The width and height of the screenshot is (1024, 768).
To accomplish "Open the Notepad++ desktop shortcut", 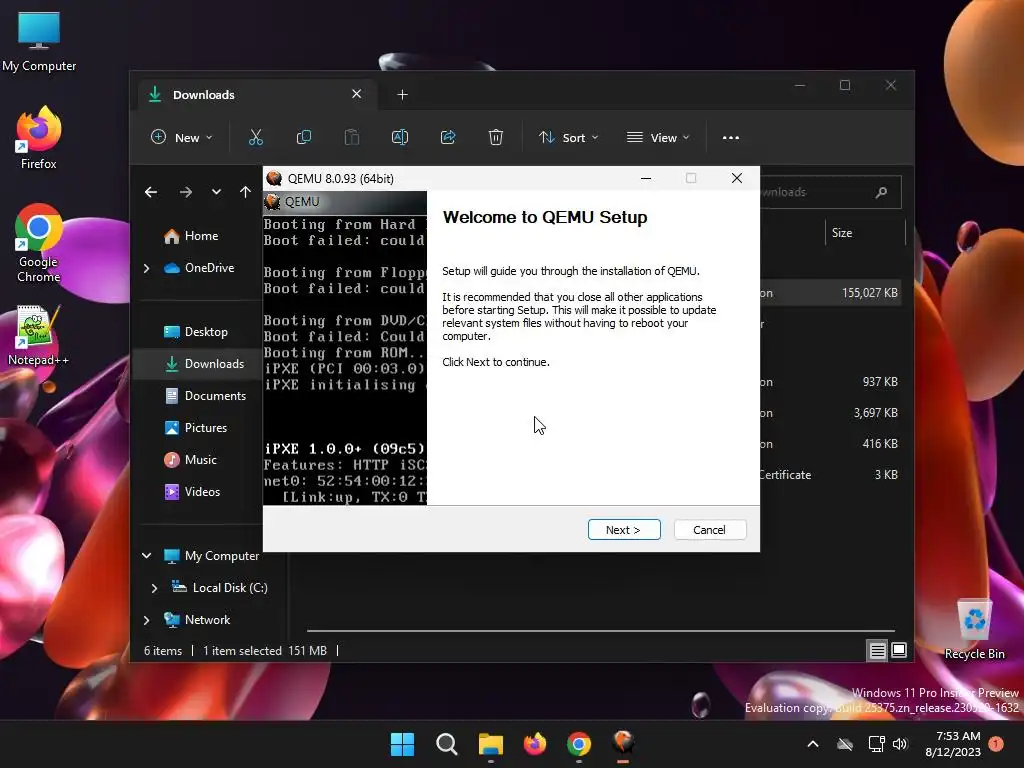I will [38, 336].
